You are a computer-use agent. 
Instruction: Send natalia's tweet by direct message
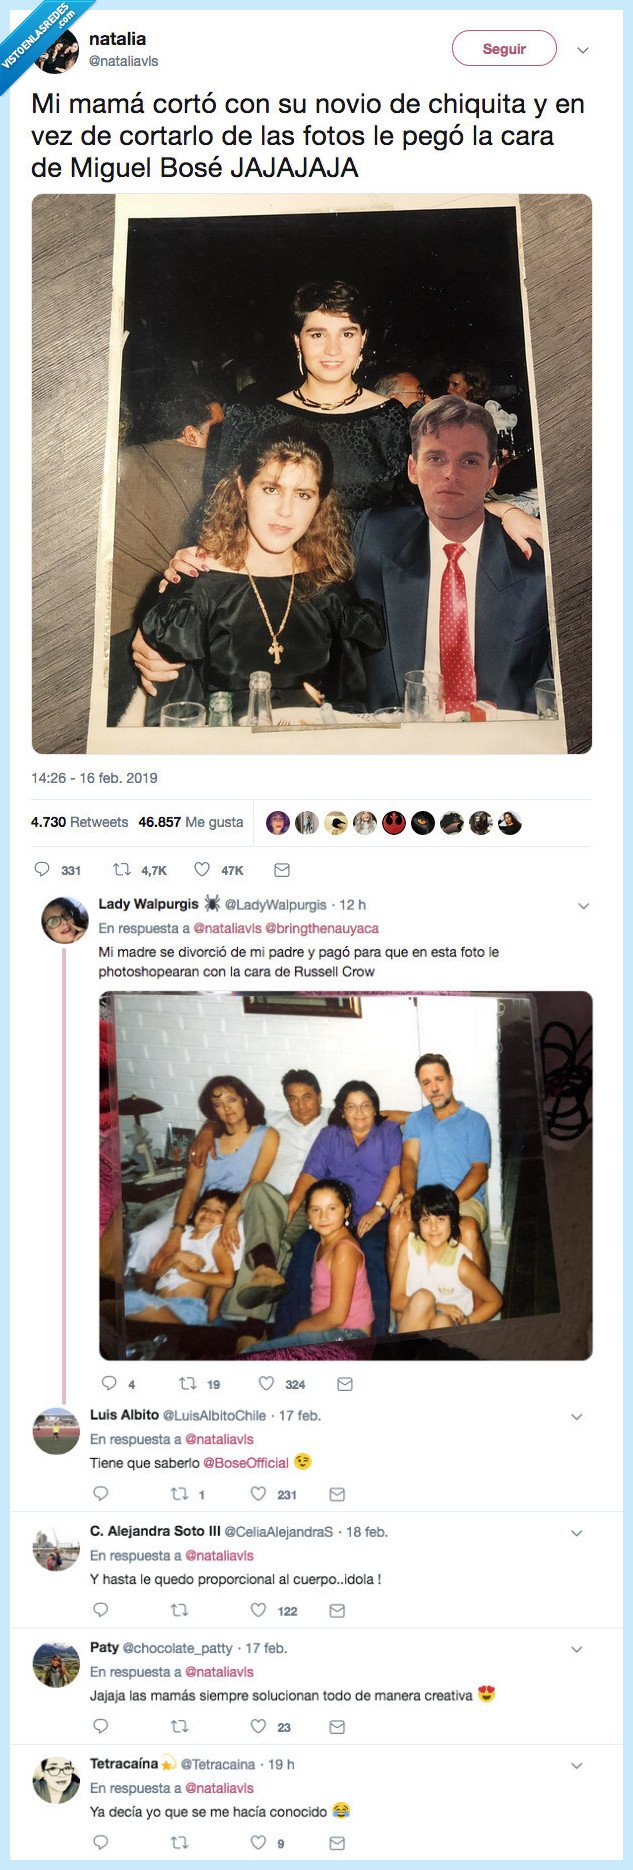282,870
